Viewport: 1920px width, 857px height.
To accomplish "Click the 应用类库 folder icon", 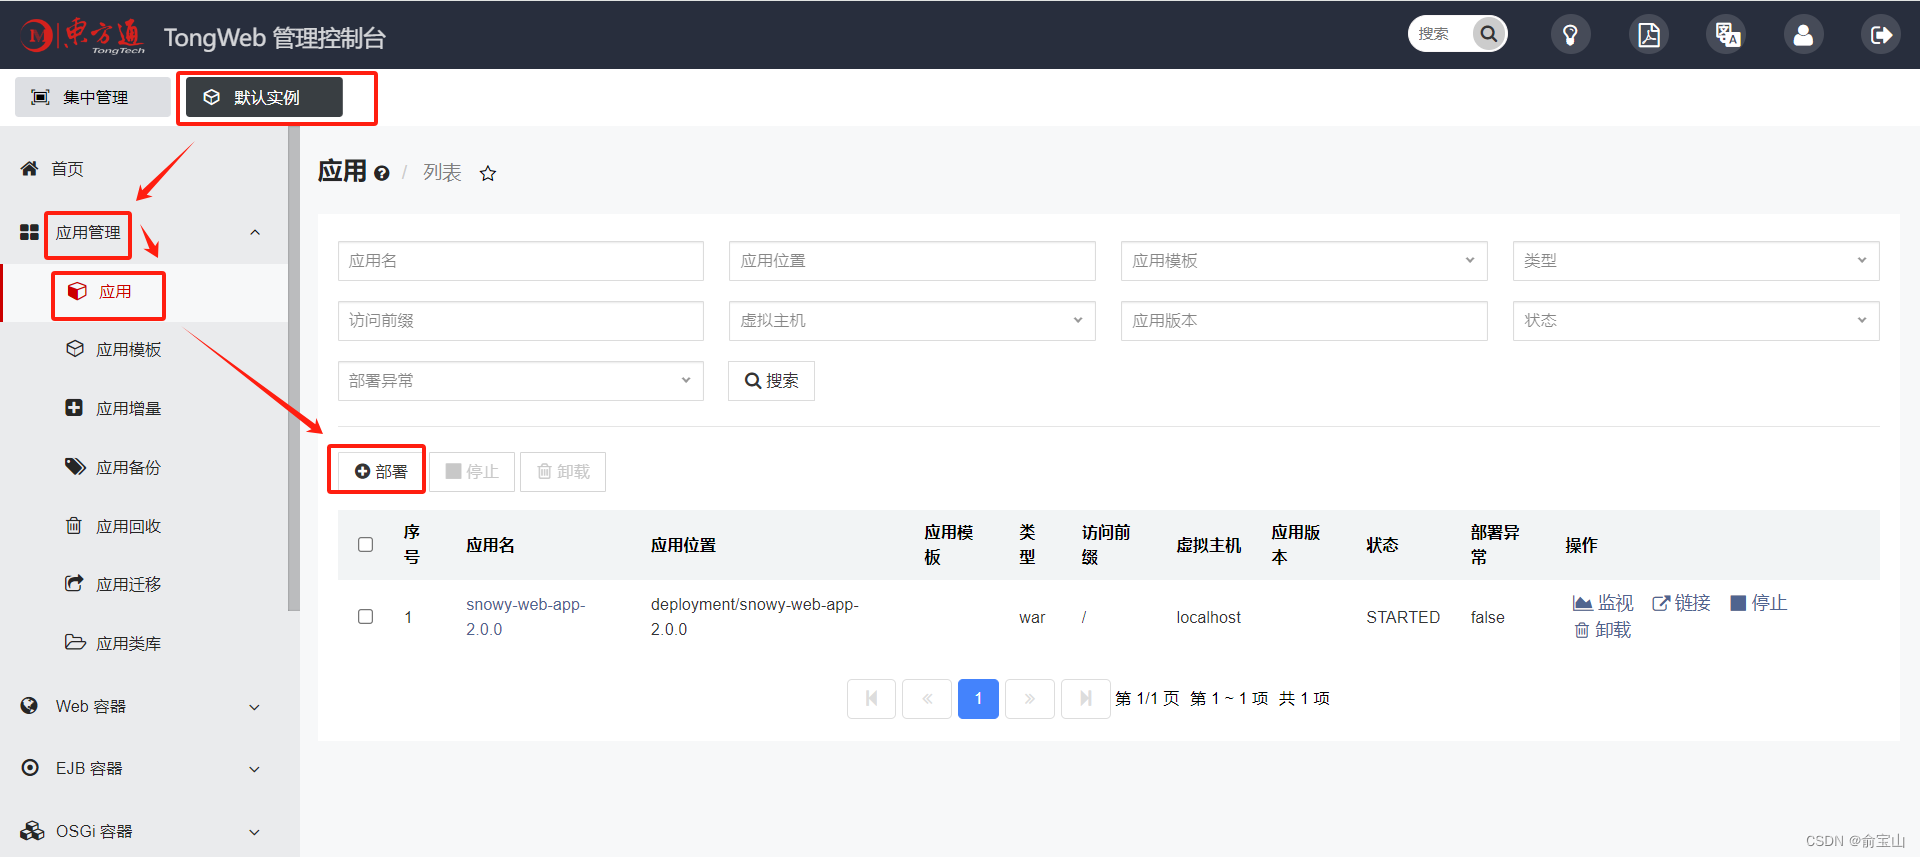I will click(75, 642).
